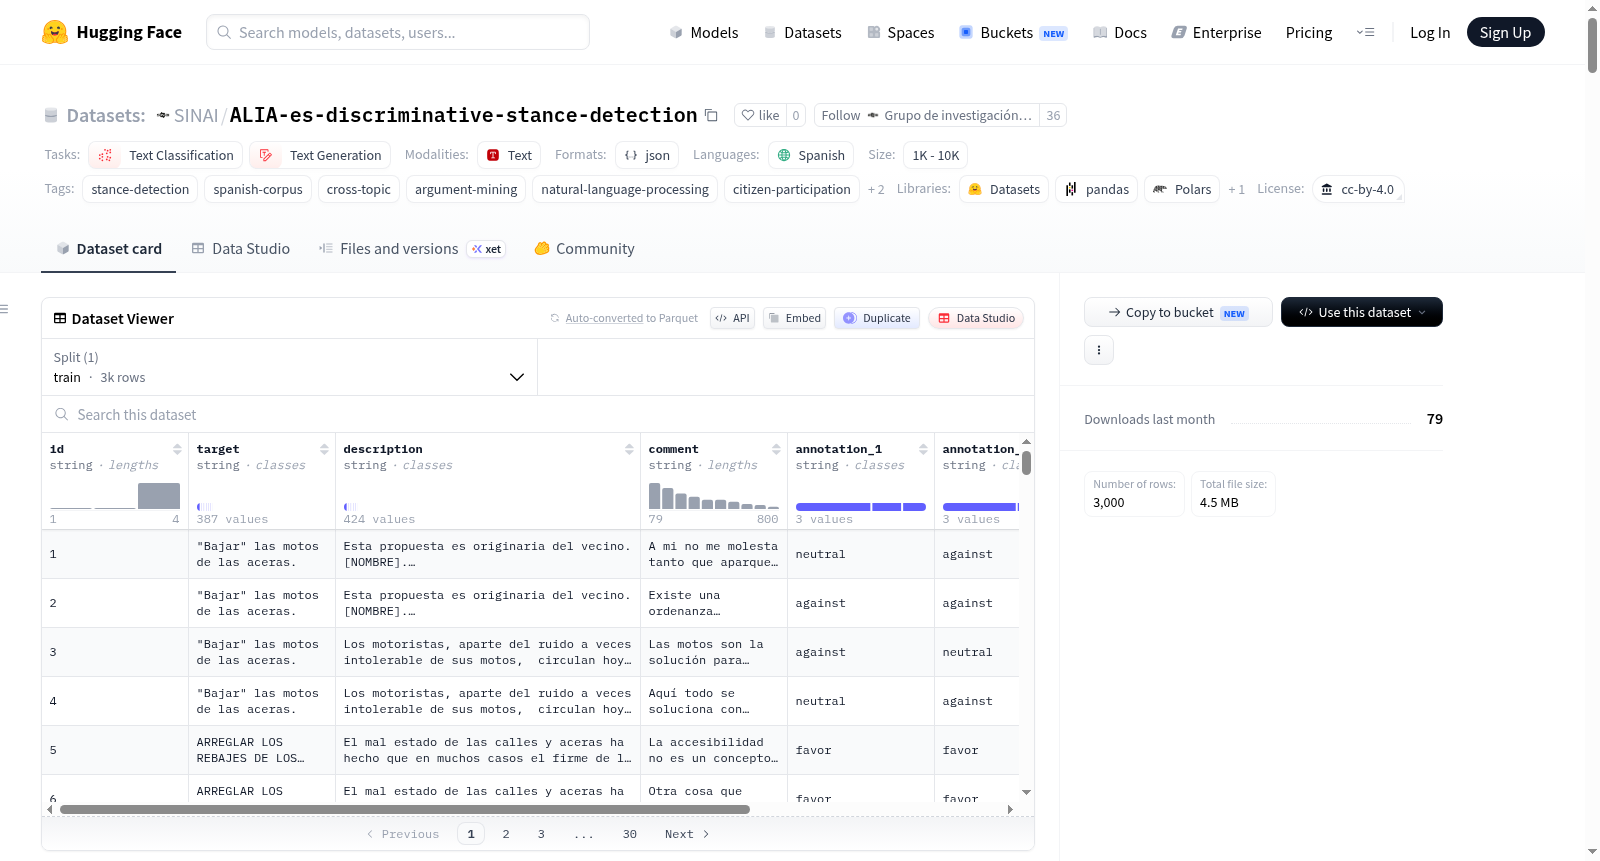Select the Text Classification task tag
Image resolution: width=1600 pixels, height=861 pixels.
tap(166, 155)
